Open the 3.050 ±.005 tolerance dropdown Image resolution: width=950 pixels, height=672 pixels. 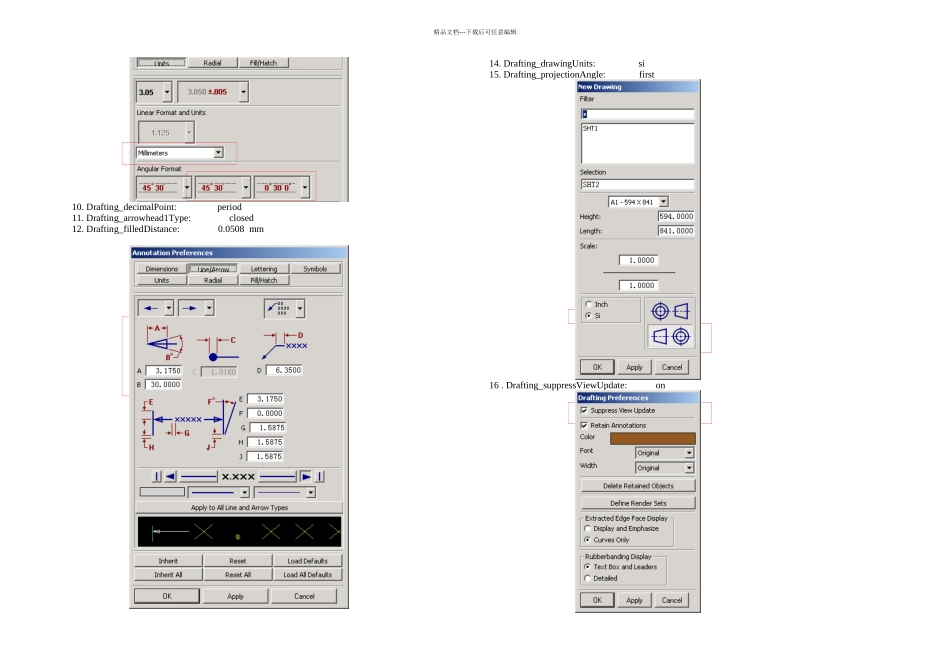[244, 92]
